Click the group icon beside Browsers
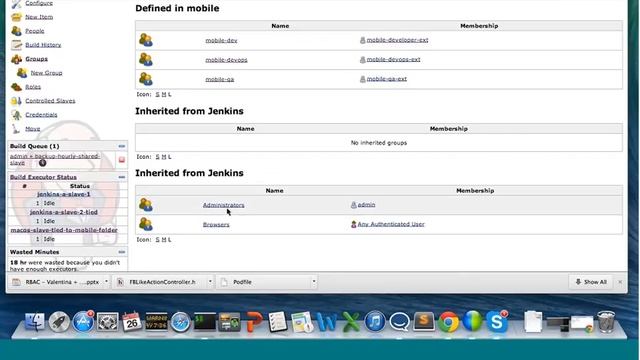The height and width of the screenshot is (360, 640). click(x=146, y=224)
